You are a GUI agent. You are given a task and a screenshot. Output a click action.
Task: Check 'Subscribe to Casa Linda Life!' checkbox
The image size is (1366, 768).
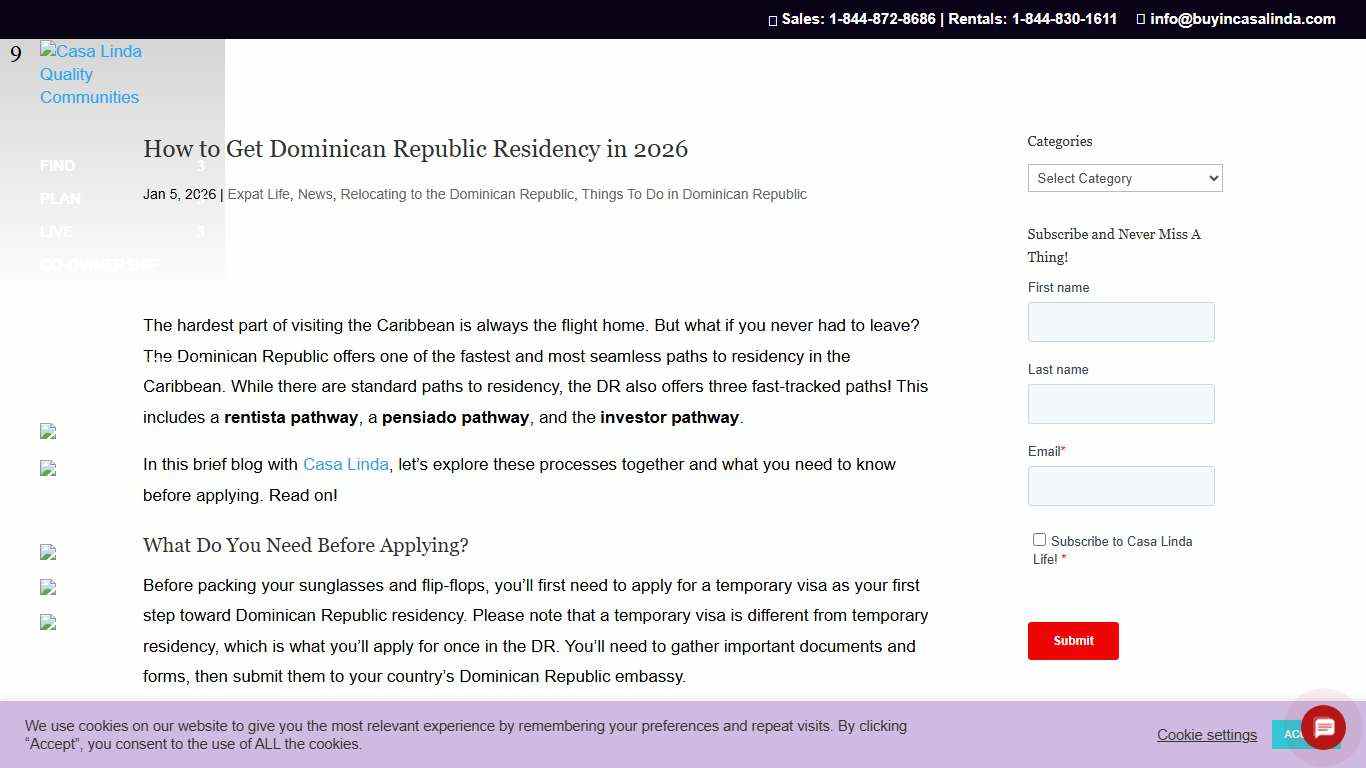tap(1039, 539)
